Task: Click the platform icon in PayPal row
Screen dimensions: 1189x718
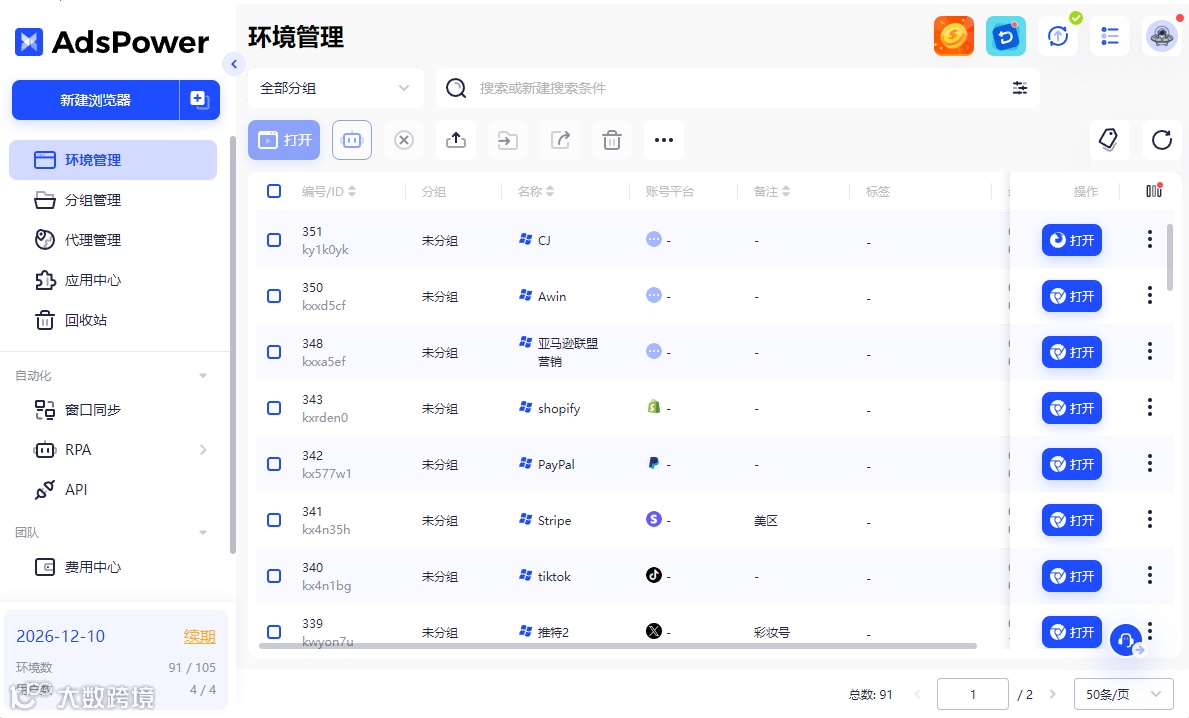Action: point(653,462)
